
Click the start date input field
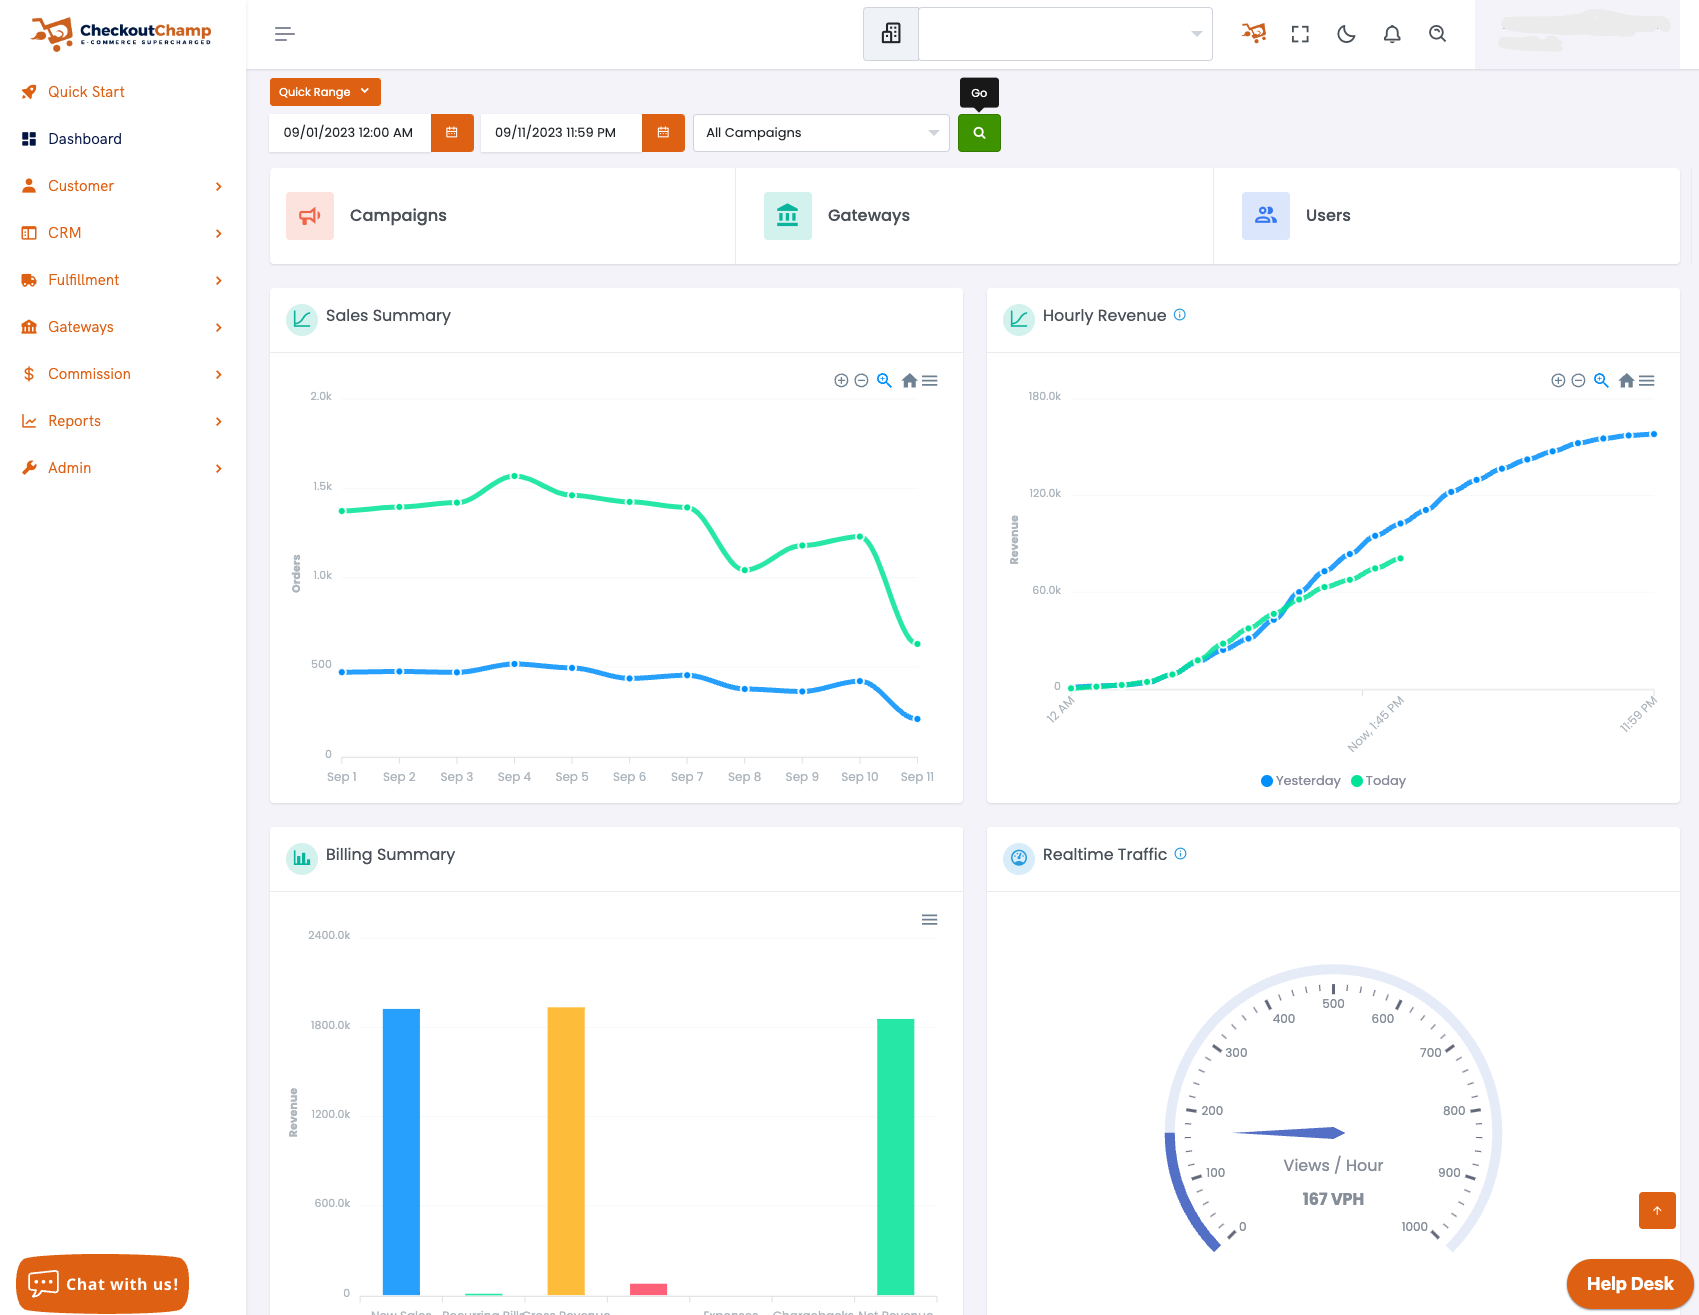[349, 133]
